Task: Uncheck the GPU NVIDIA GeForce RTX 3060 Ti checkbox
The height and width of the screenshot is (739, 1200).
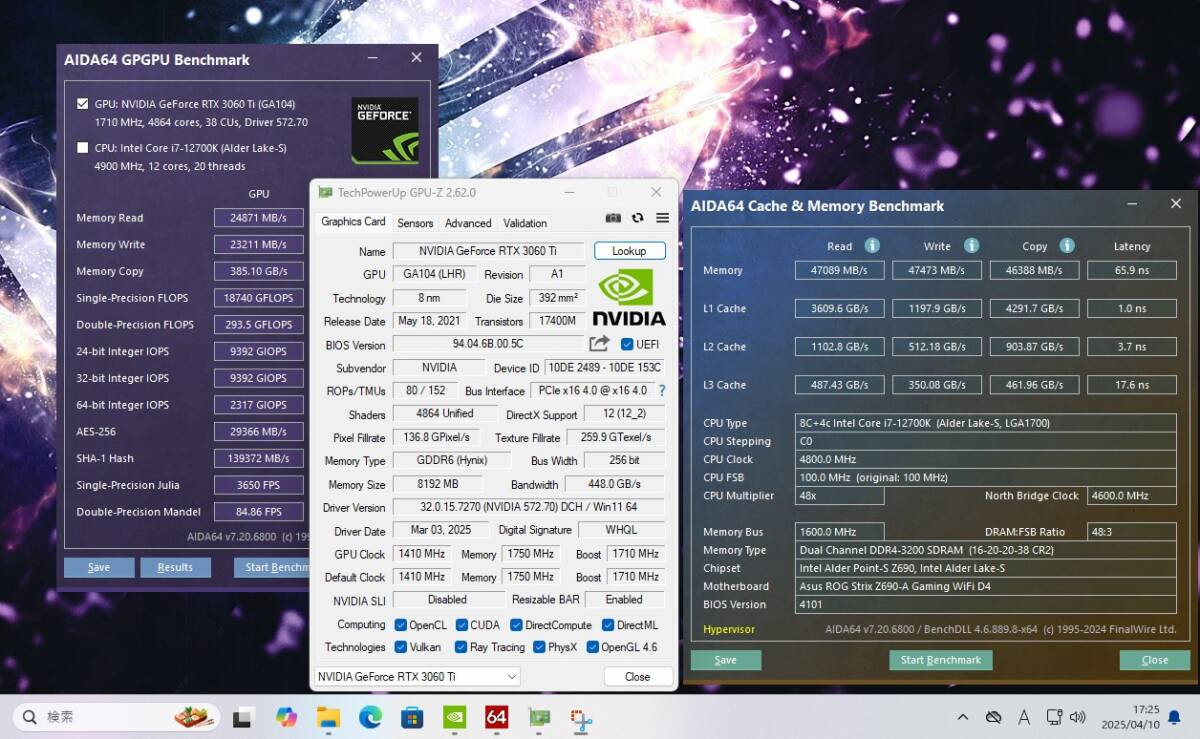Action: [x=83, y=103]
